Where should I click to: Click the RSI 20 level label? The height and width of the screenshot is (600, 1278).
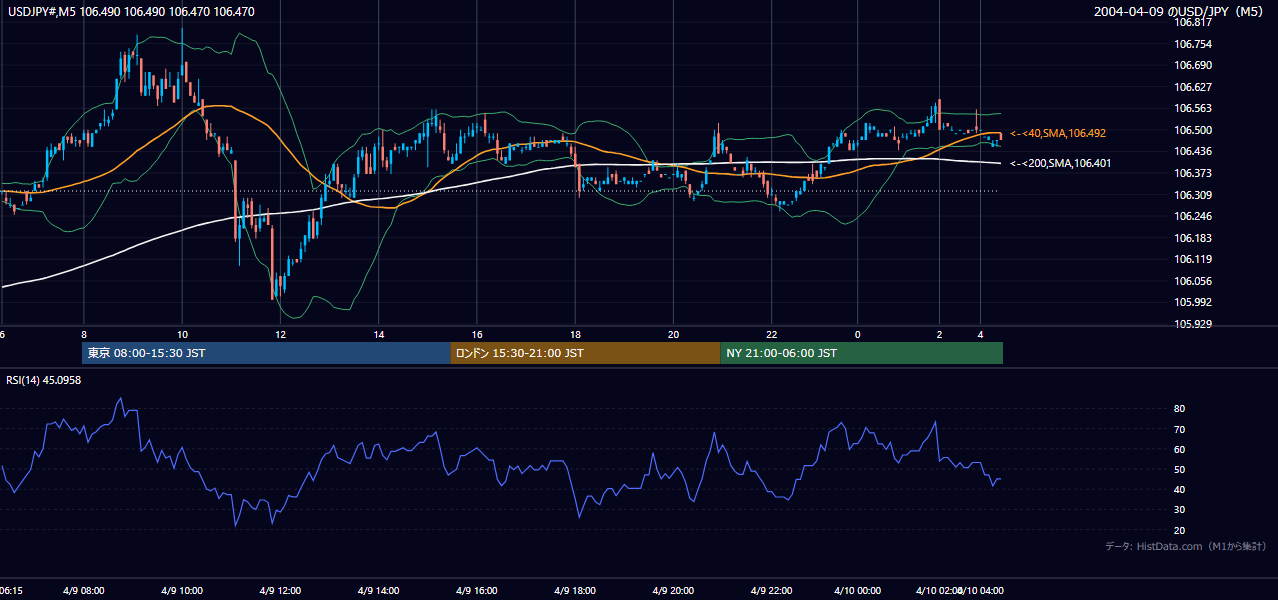click(x=1180, y=530)
